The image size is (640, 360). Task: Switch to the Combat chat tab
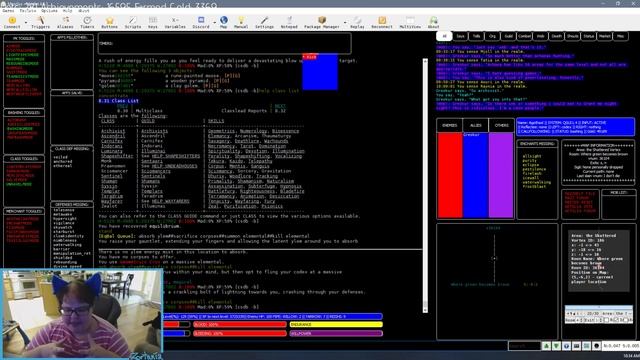point(524,36)
